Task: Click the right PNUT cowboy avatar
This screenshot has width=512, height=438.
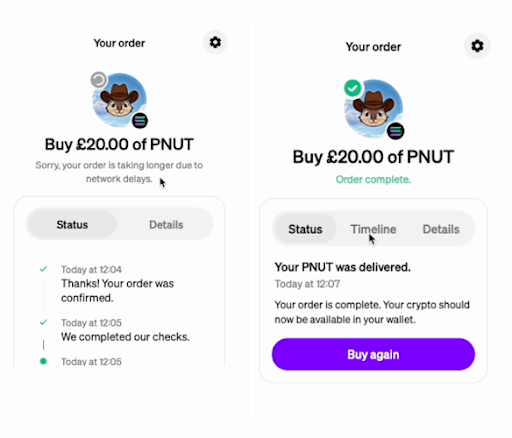Action: (374, 109)
